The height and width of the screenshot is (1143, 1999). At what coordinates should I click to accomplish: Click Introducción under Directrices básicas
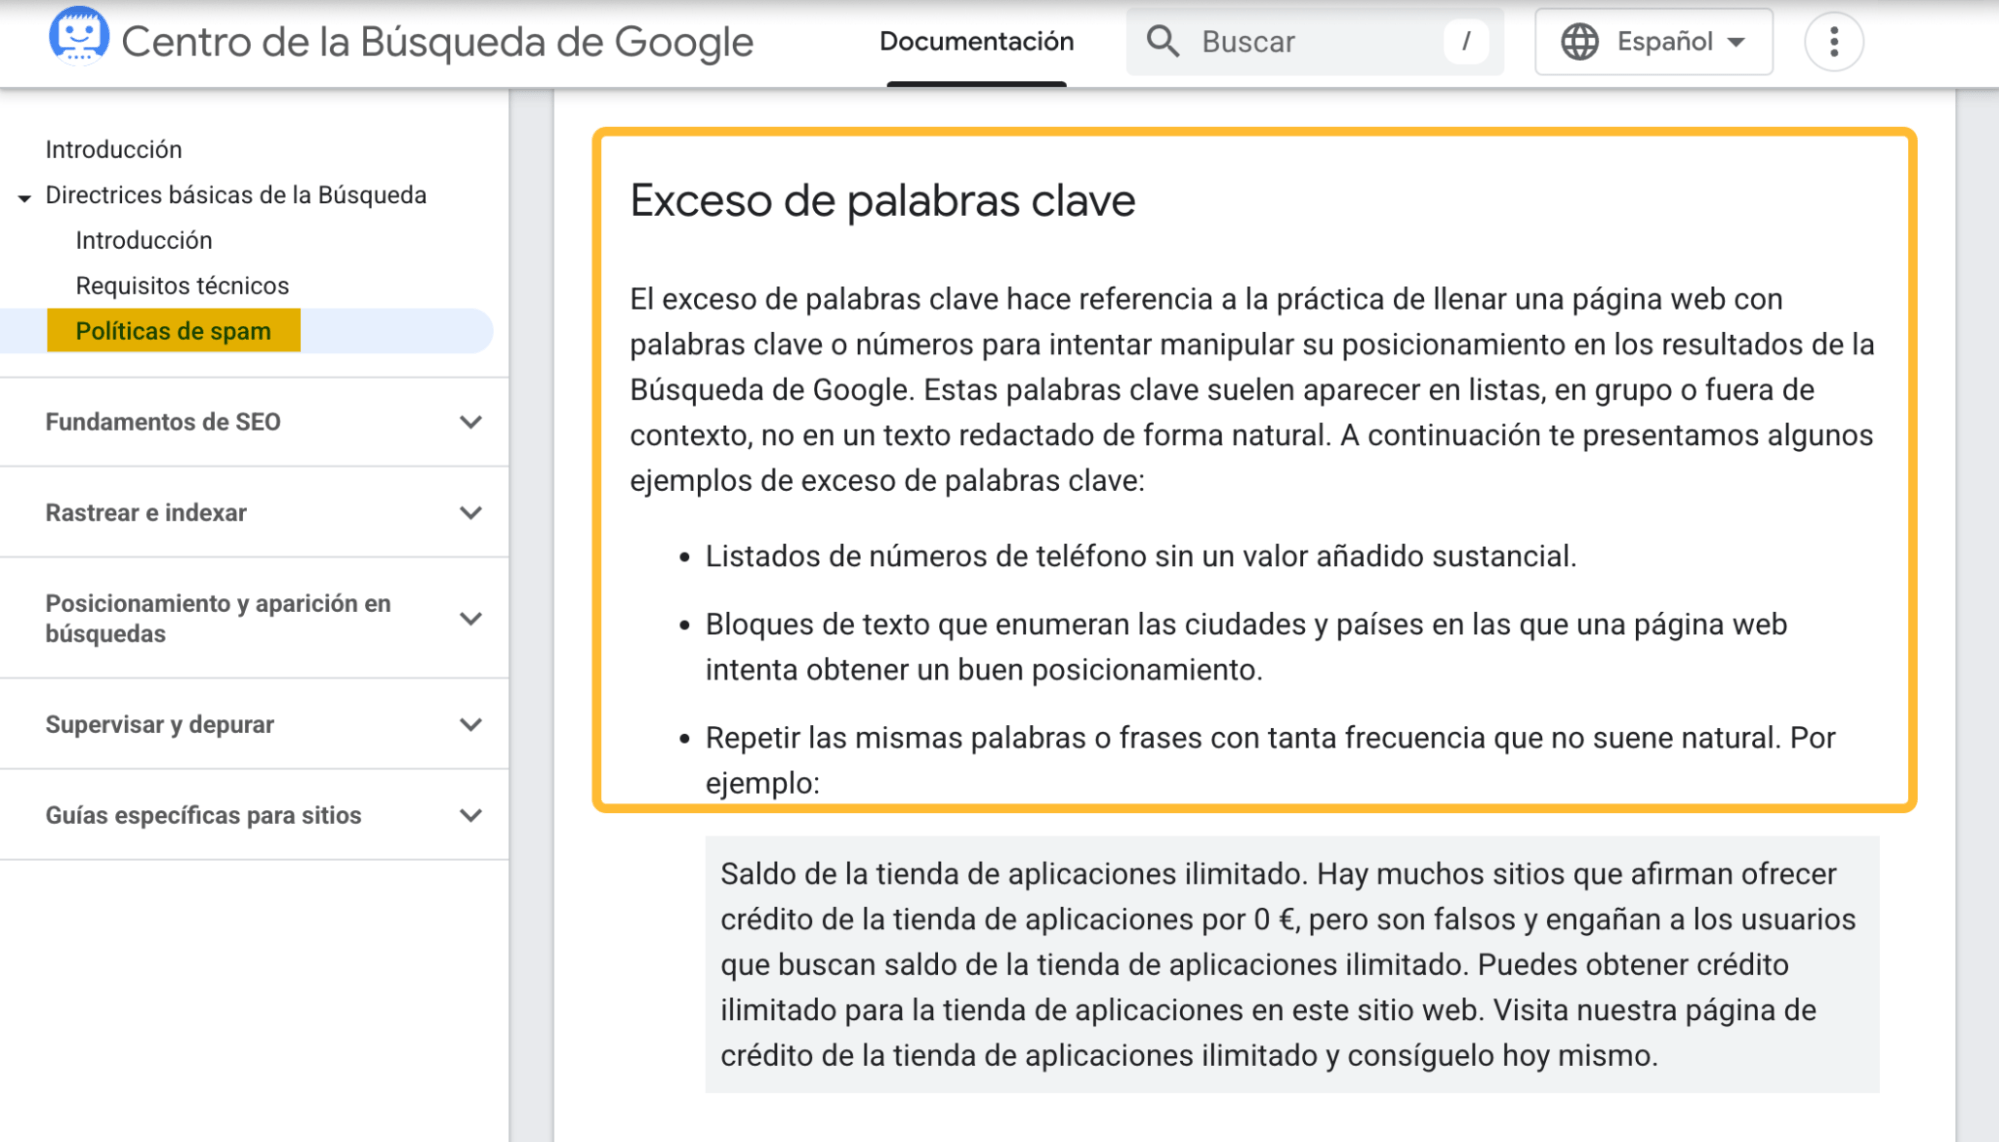(143, 239)
